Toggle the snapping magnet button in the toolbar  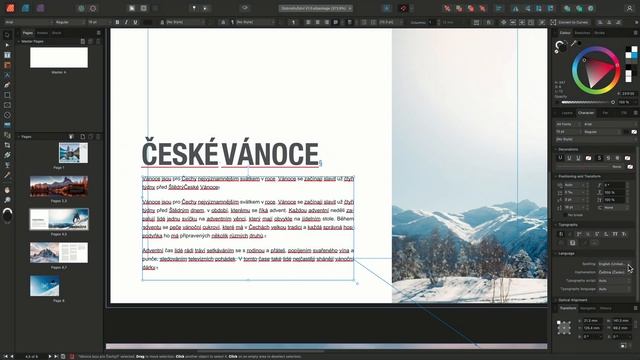pyautogui.click(x=404, y=8)
